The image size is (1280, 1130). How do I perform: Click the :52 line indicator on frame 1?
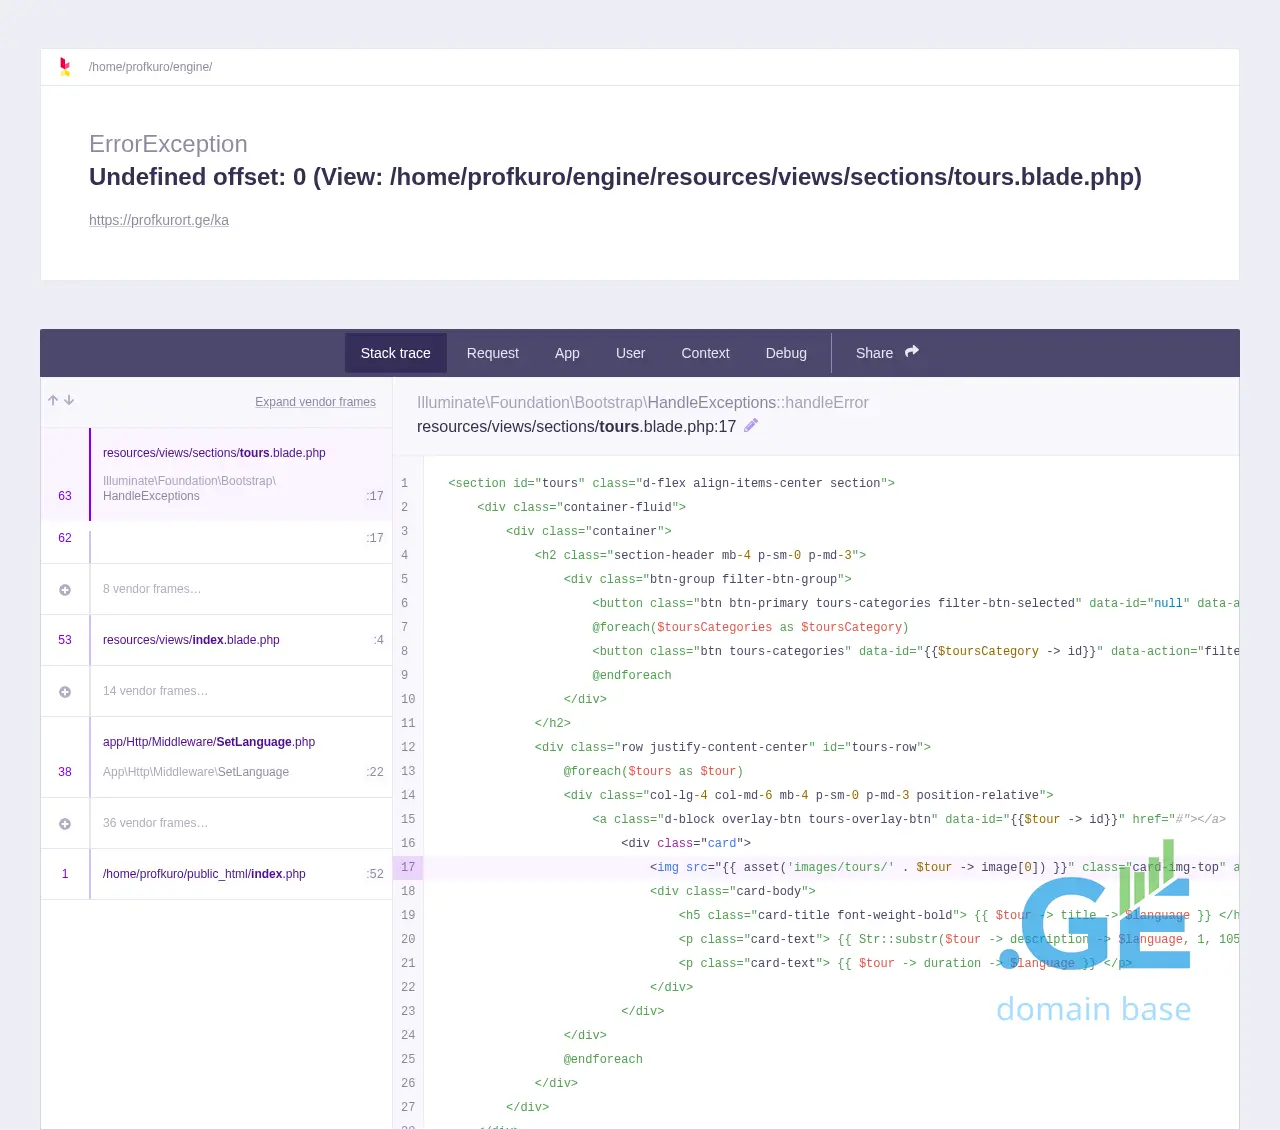click(375, 874)
